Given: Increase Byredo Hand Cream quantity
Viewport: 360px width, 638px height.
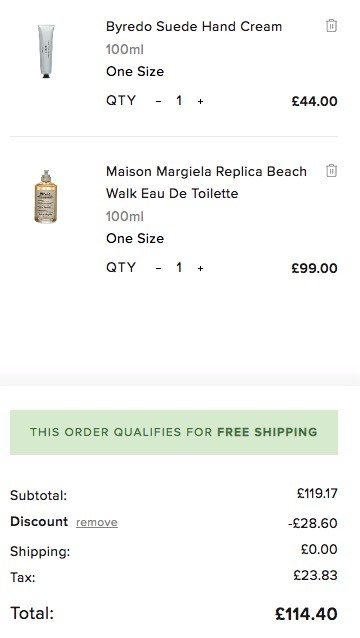Looking at the screenshot, I should click(x=200, y=101).
